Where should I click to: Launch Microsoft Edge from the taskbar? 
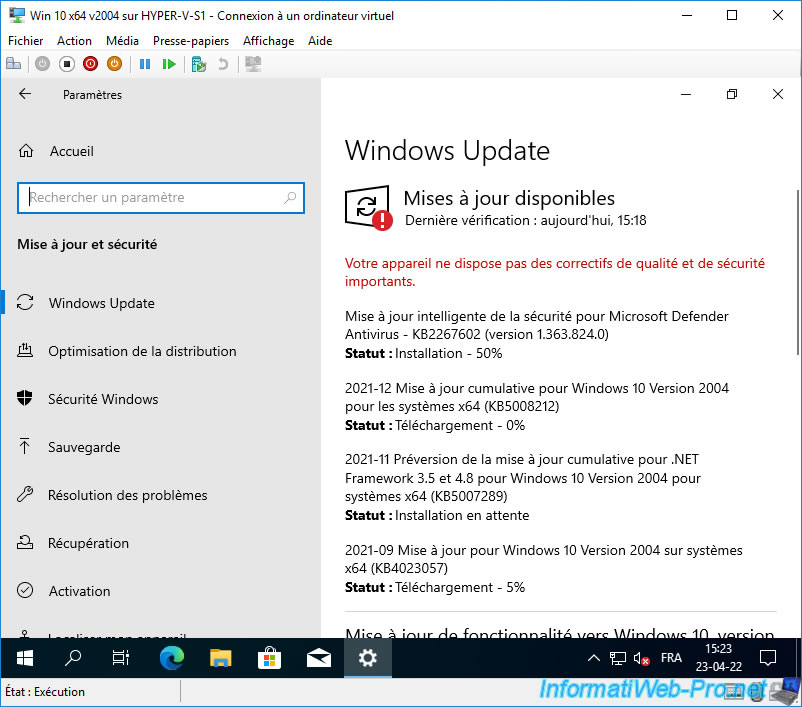tap(171, 658)
